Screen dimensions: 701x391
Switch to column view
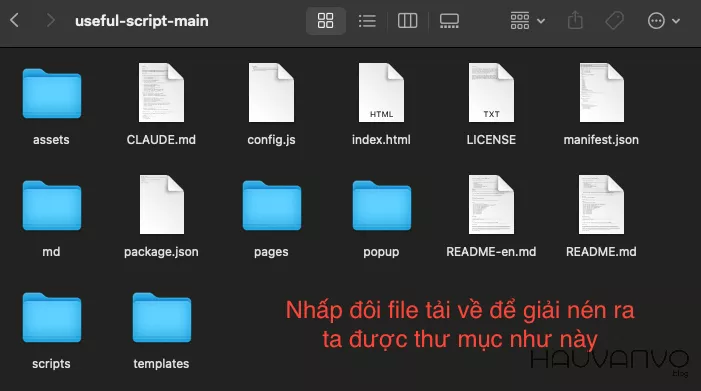[407, 21]
